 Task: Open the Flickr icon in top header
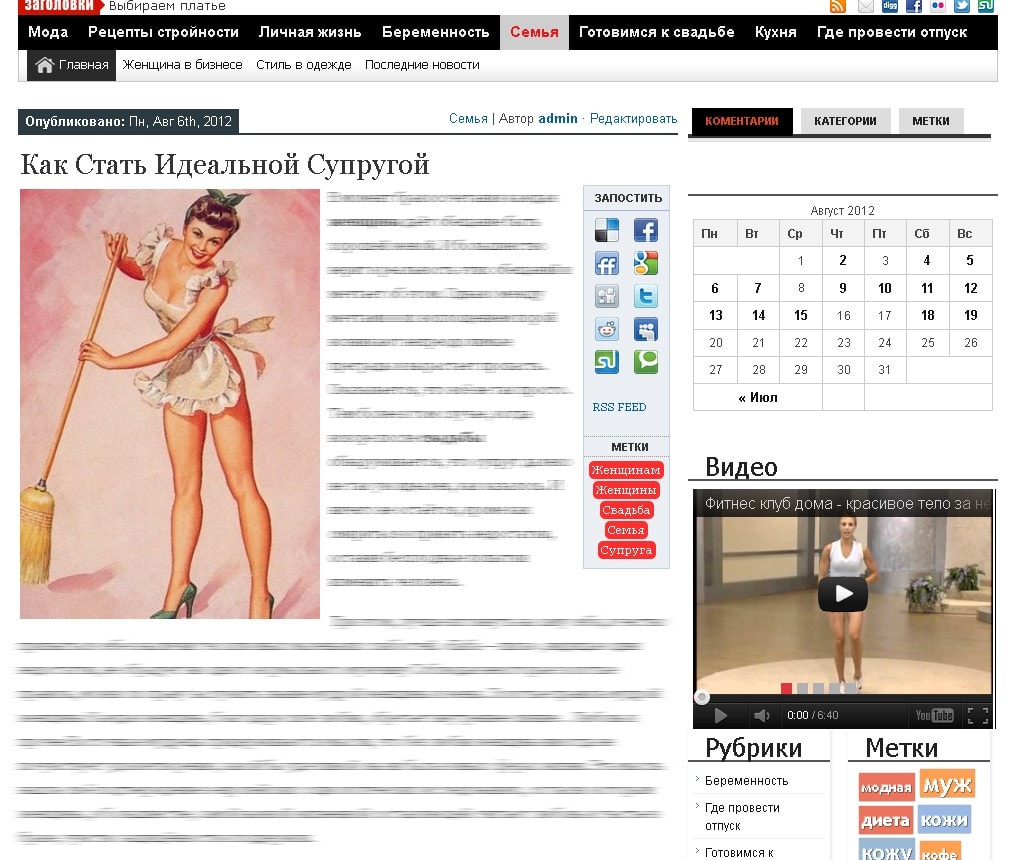pyautogui.click(x=937, y=6)
